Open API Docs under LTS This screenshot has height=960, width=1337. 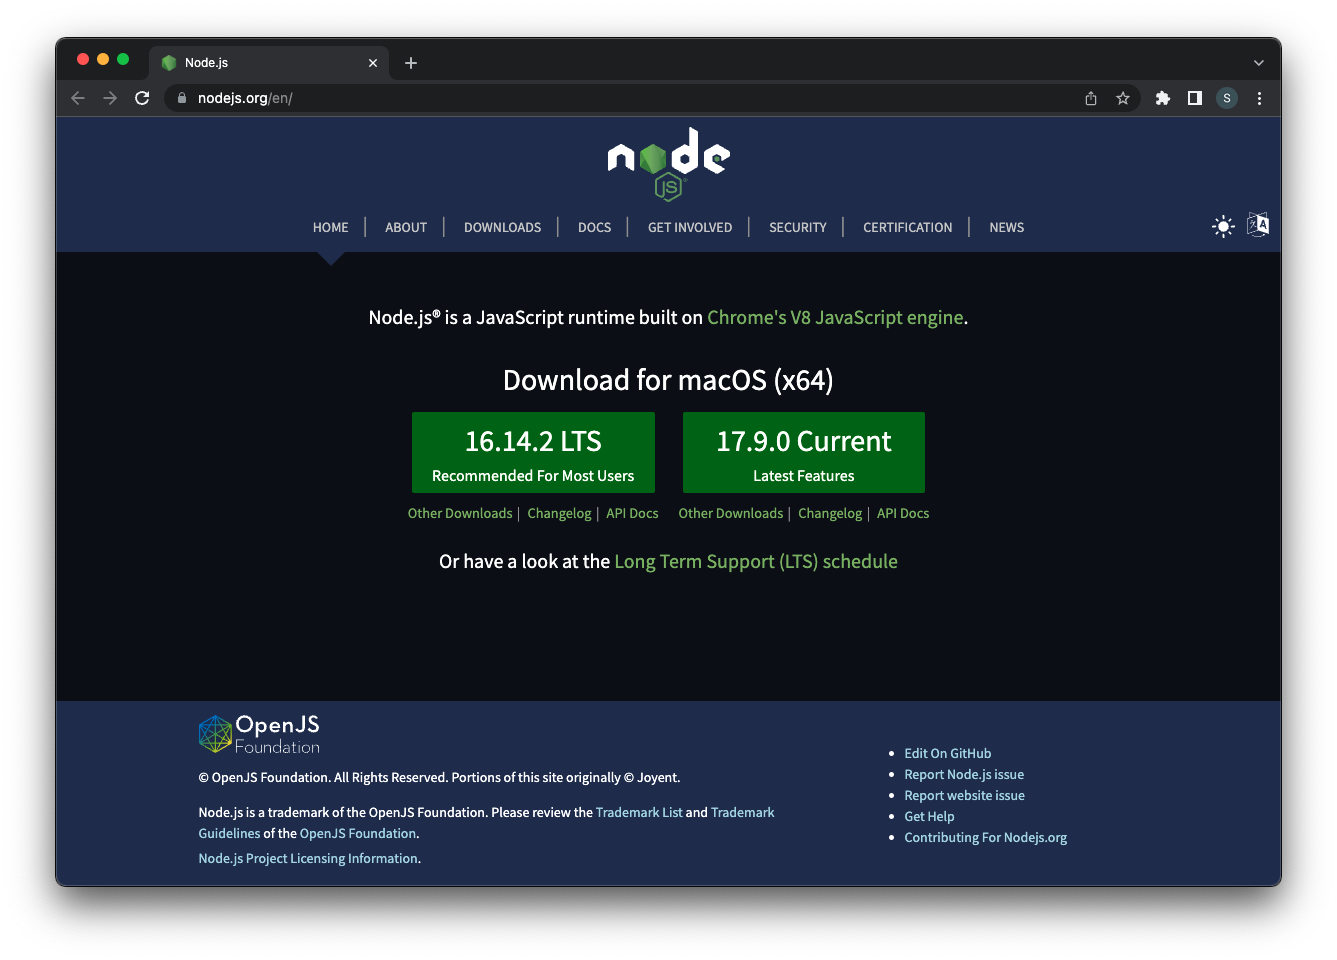632,513
